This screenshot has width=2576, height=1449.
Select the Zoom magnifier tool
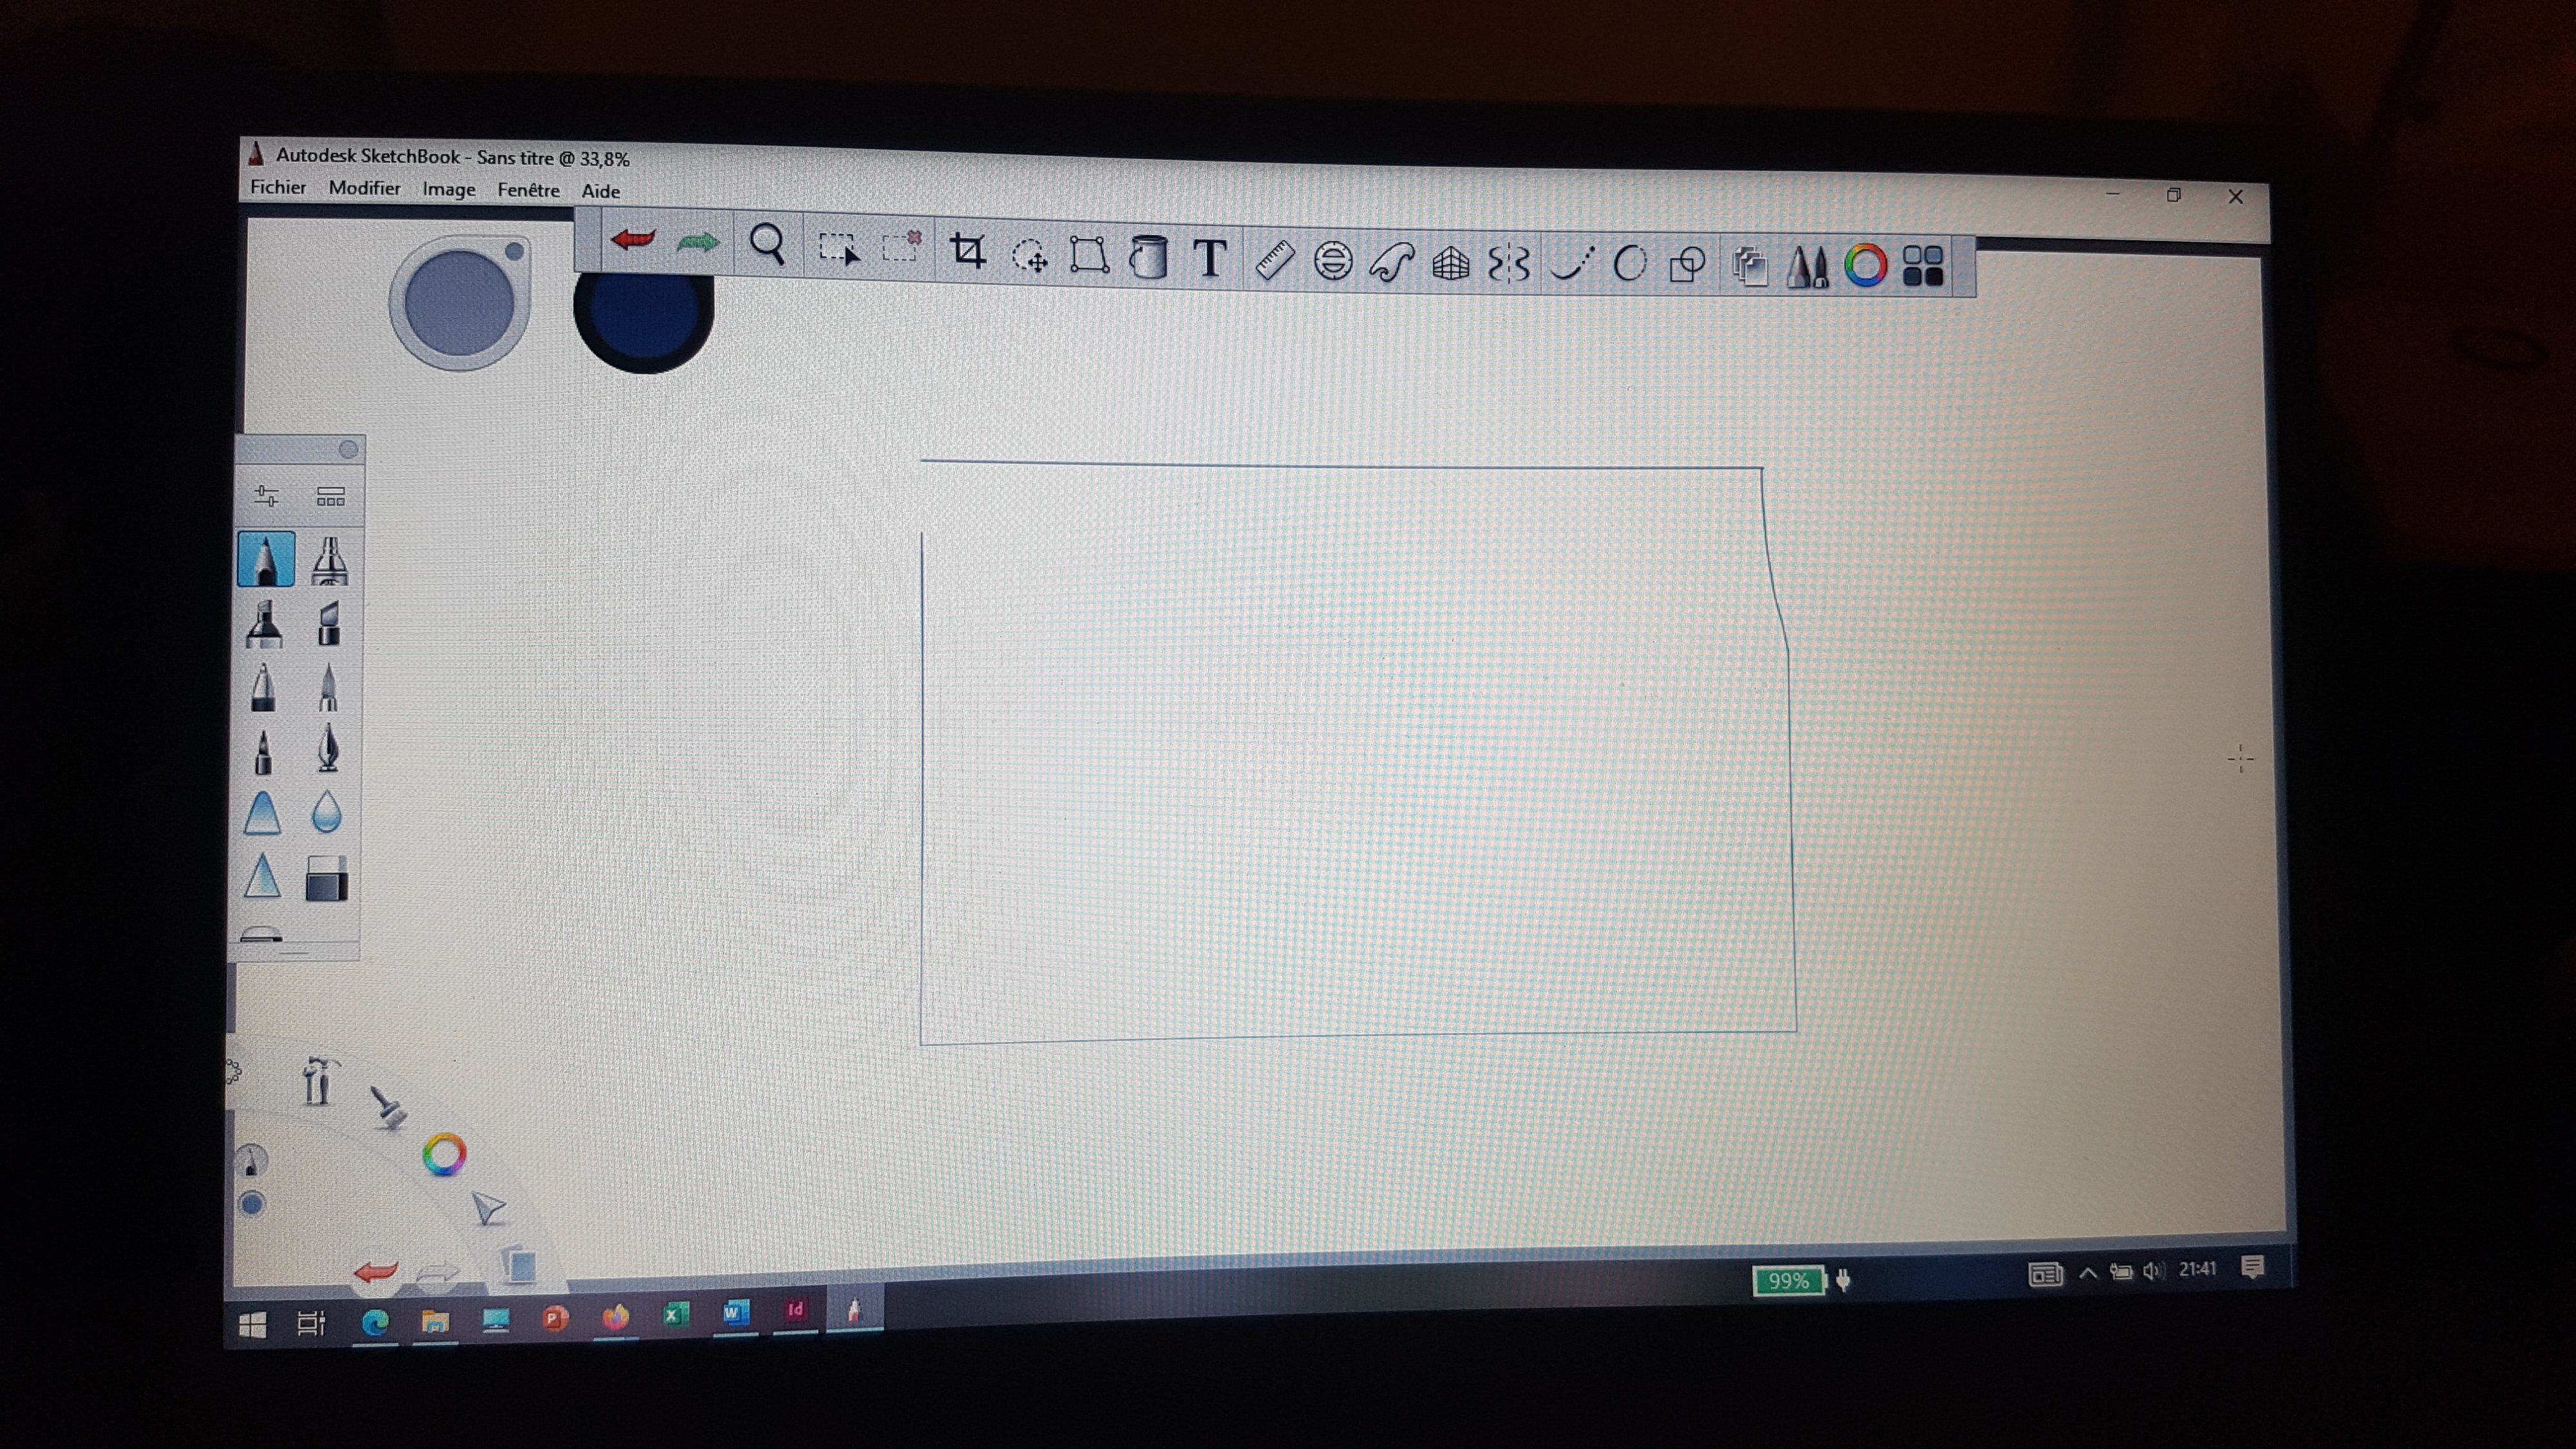click(x=767, y=244)
